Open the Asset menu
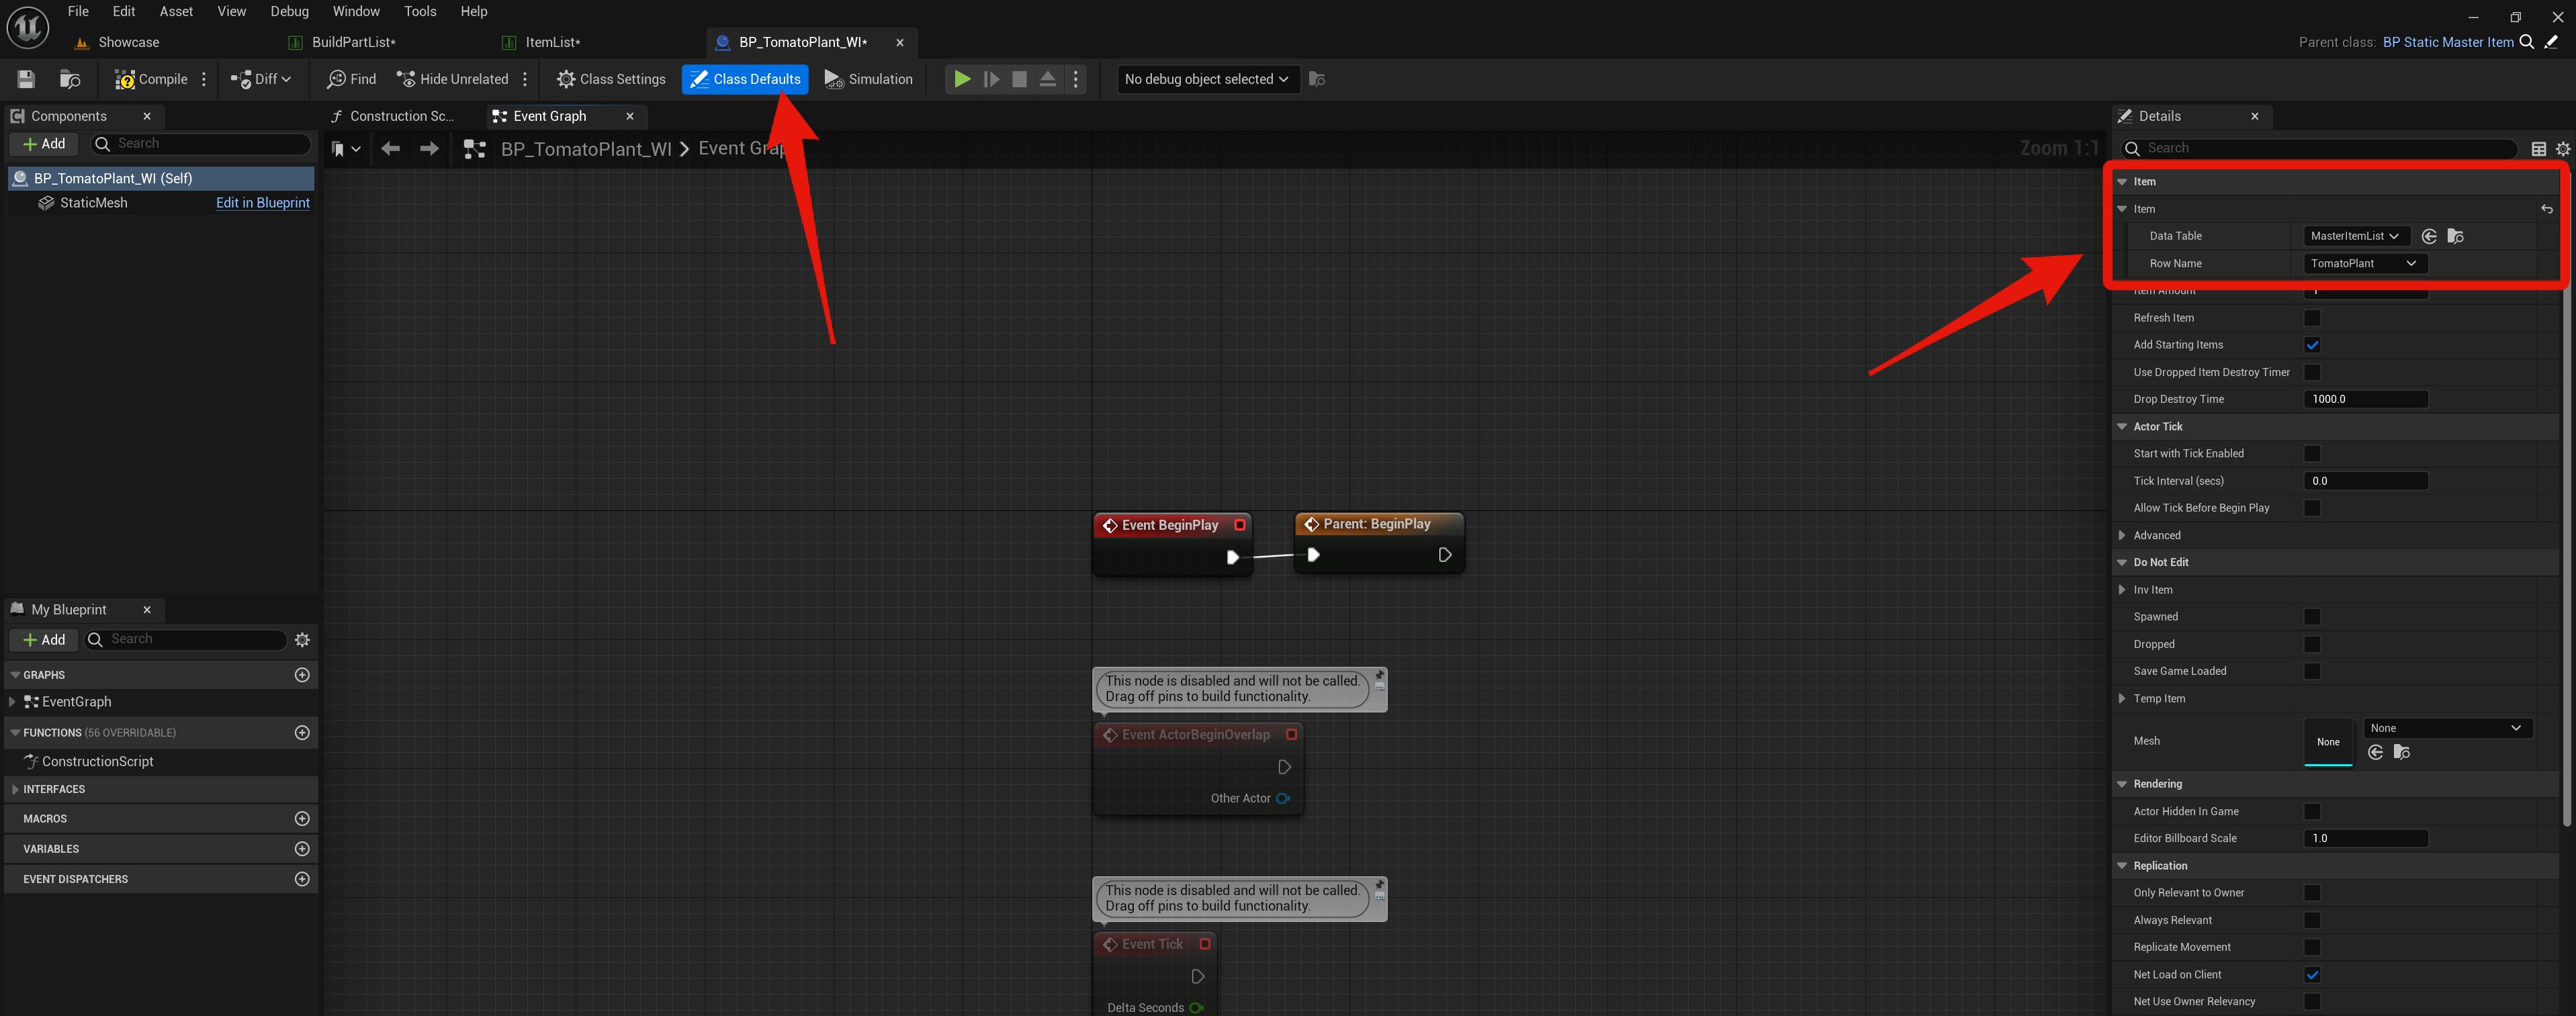2576x1016 pixels. 176,11
